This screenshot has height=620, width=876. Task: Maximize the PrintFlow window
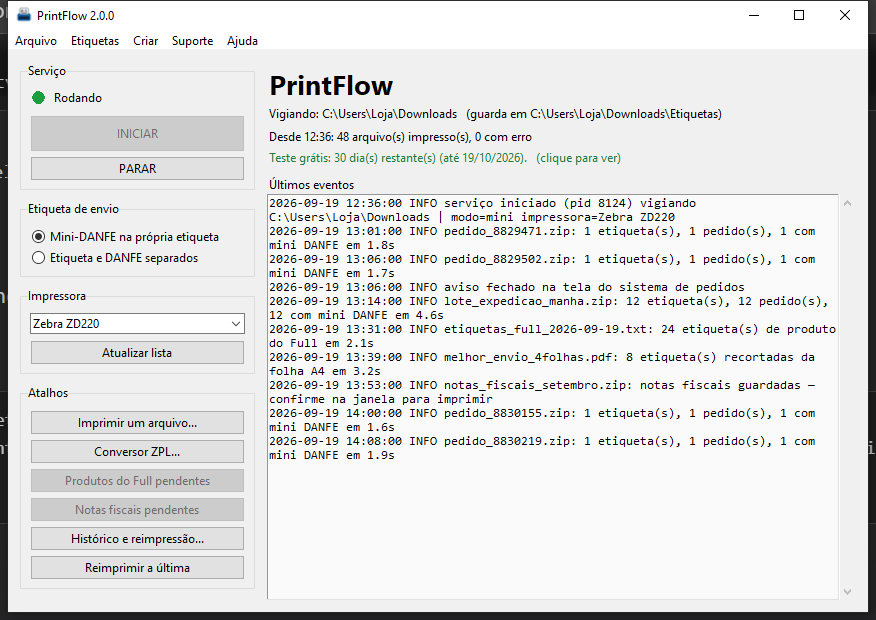click(x=799, y=15)
